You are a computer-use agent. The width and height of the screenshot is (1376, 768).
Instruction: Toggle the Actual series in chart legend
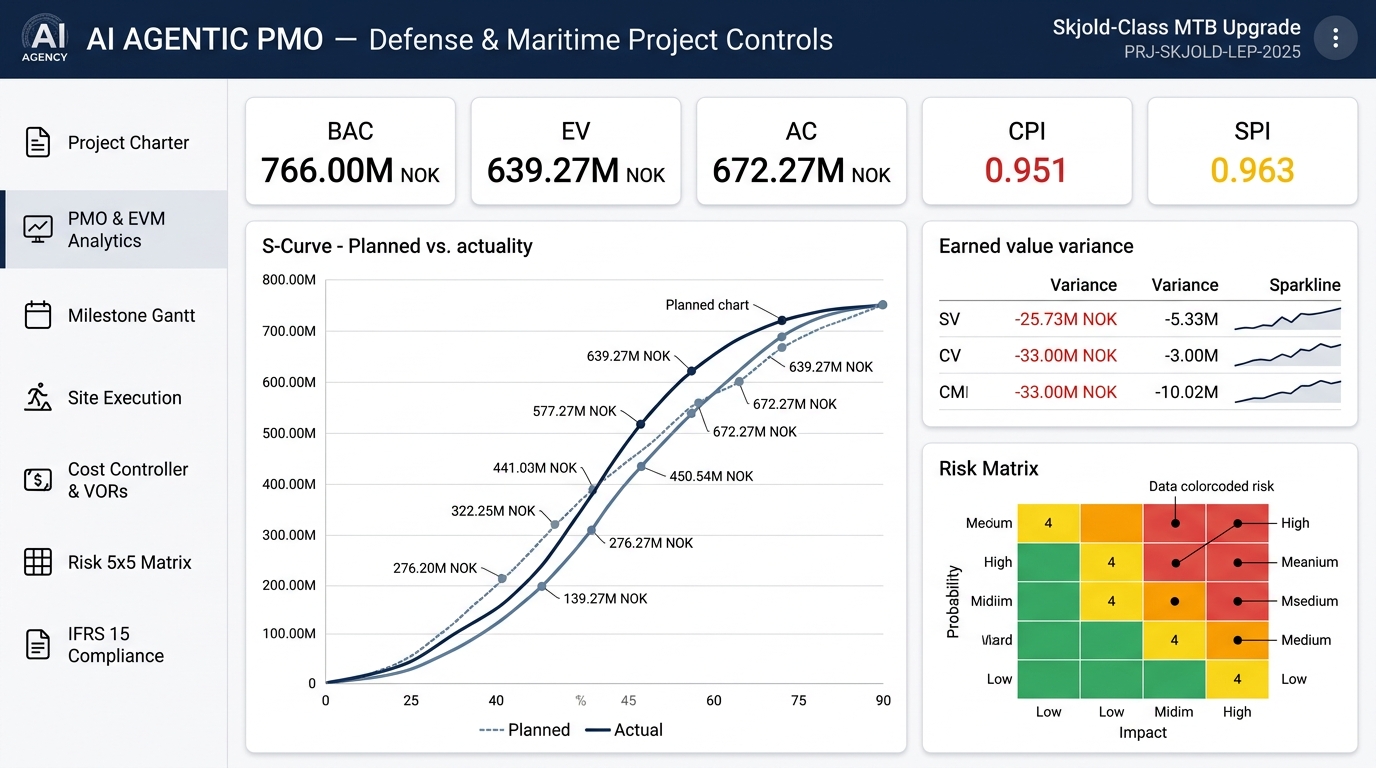624,730
